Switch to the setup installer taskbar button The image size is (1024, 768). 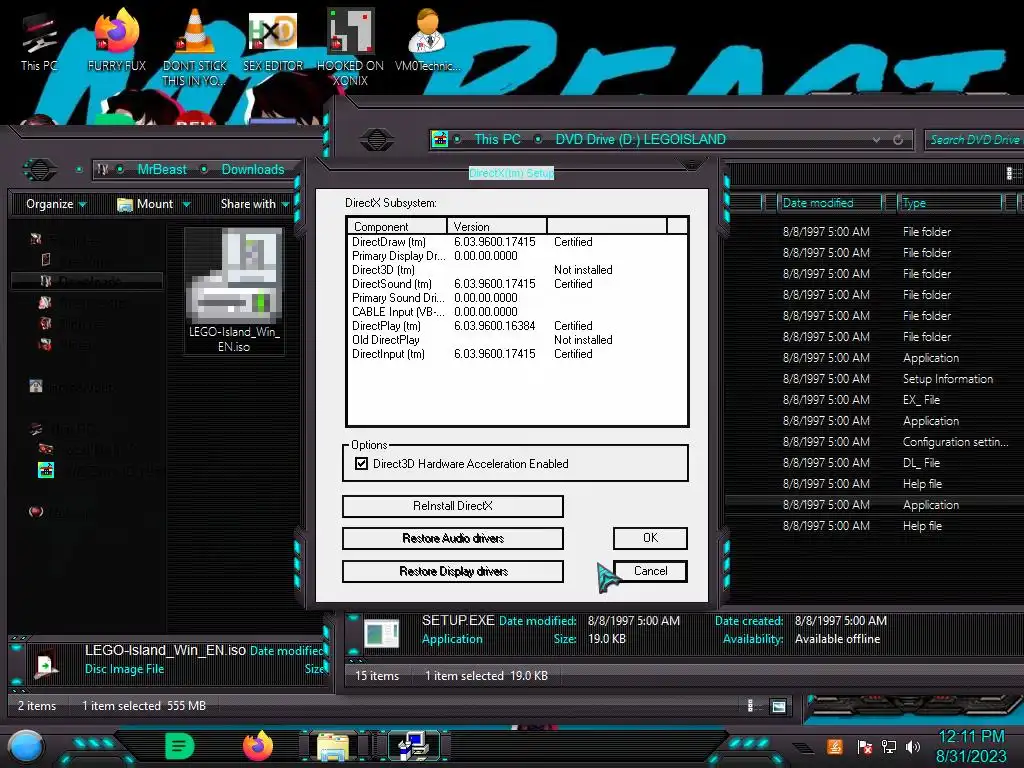[413, 746]
